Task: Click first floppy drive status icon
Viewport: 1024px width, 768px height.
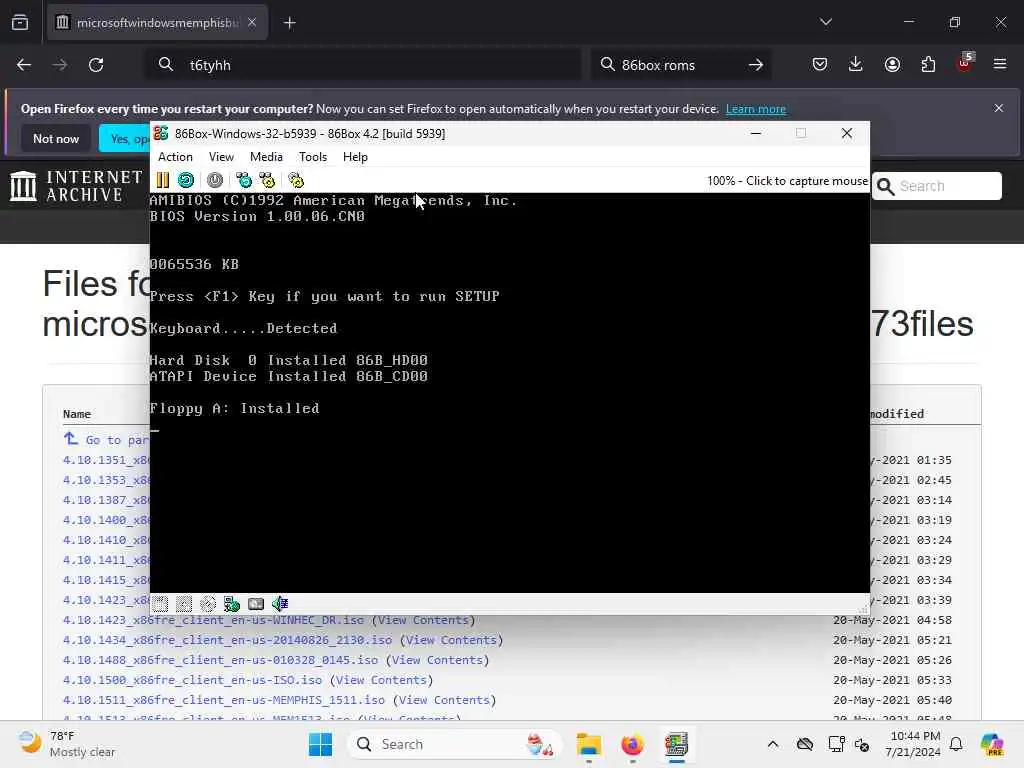Action: point(160,604)
